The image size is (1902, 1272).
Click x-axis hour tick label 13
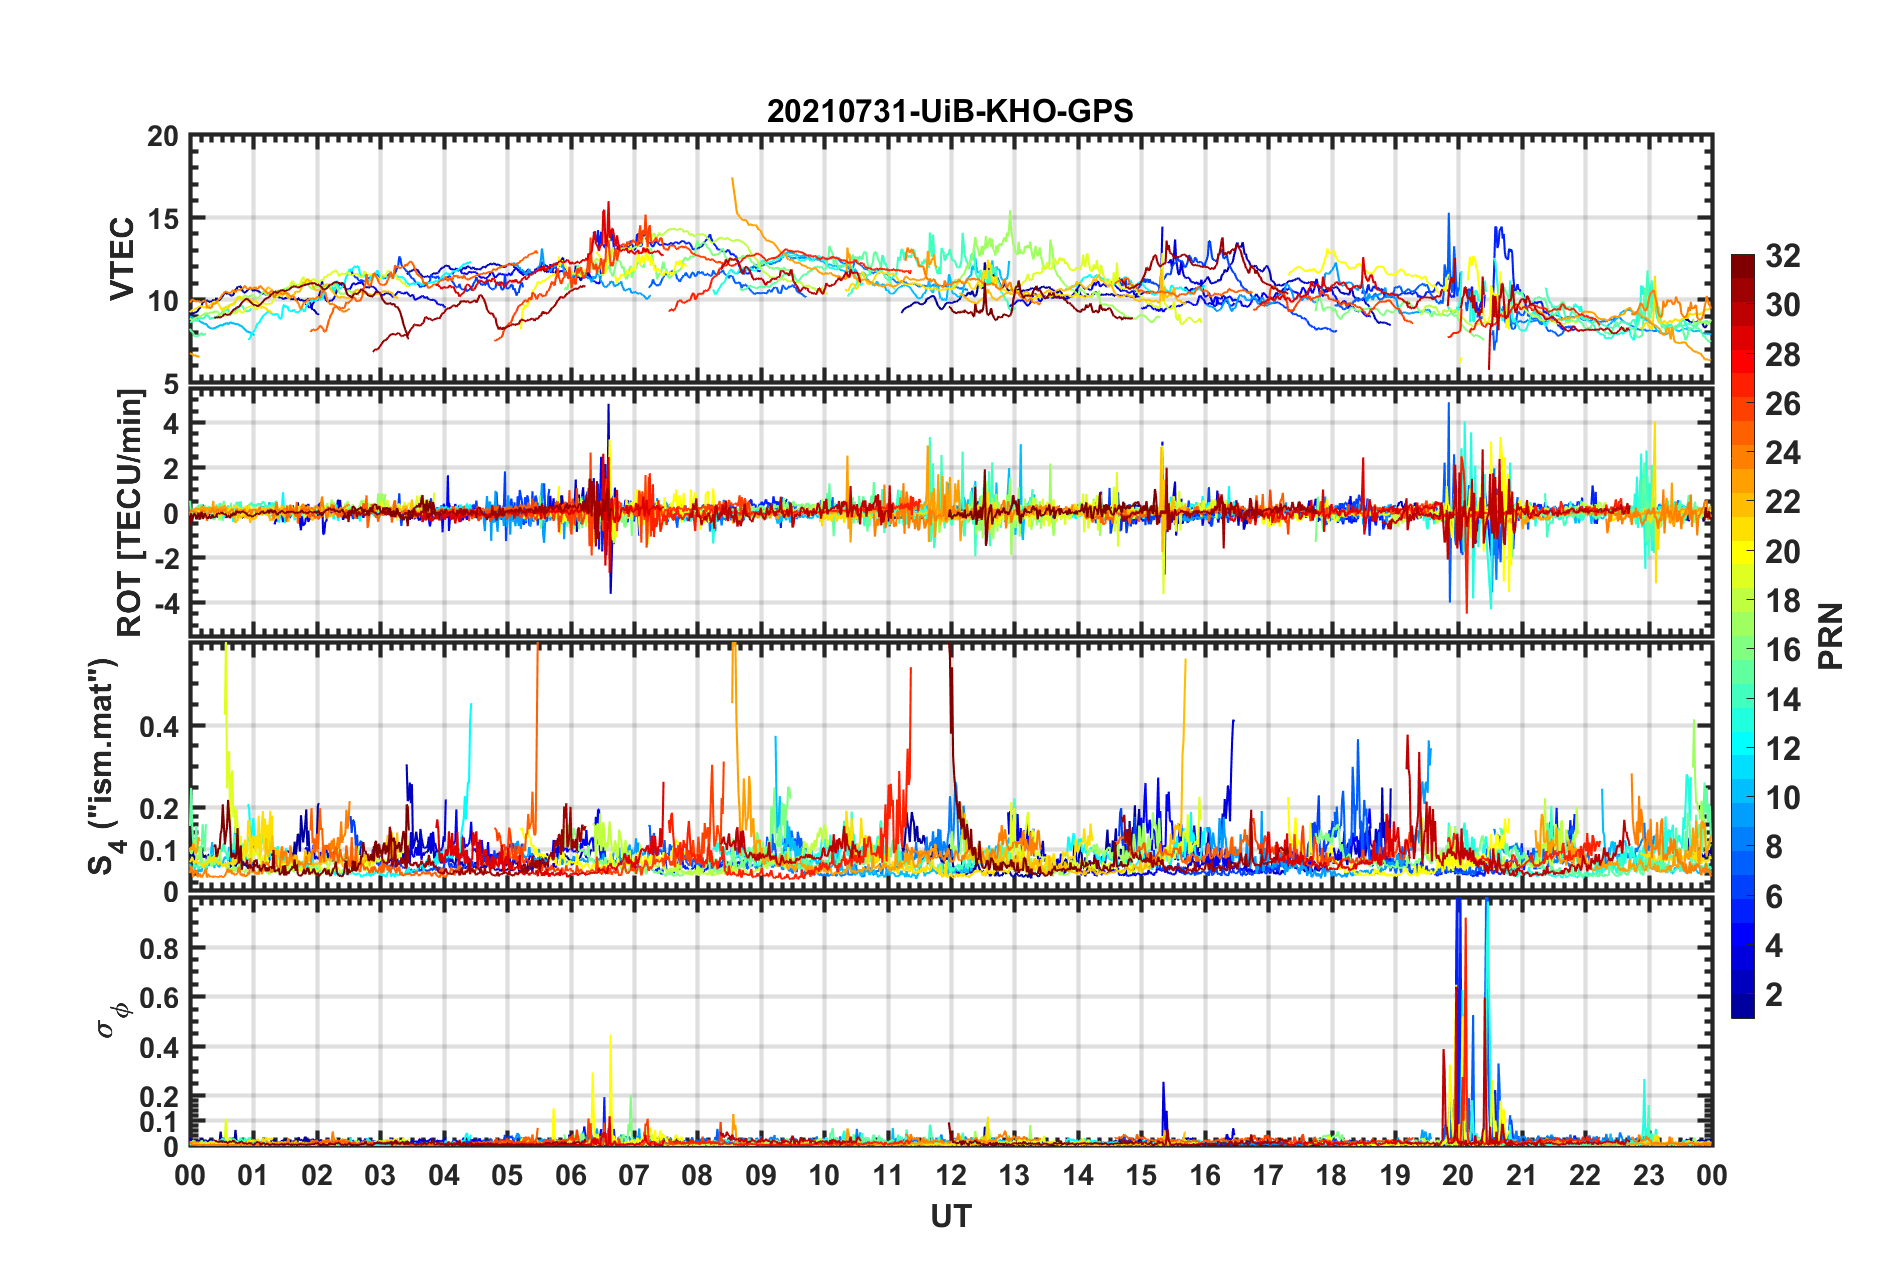[1014, 1175]
